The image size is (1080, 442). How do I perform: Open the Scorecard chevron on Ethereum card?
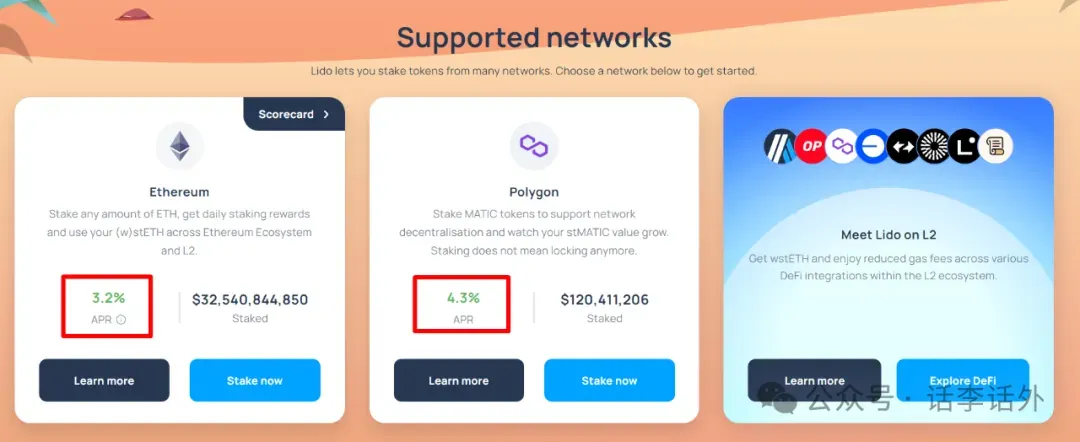click(326, 114)
